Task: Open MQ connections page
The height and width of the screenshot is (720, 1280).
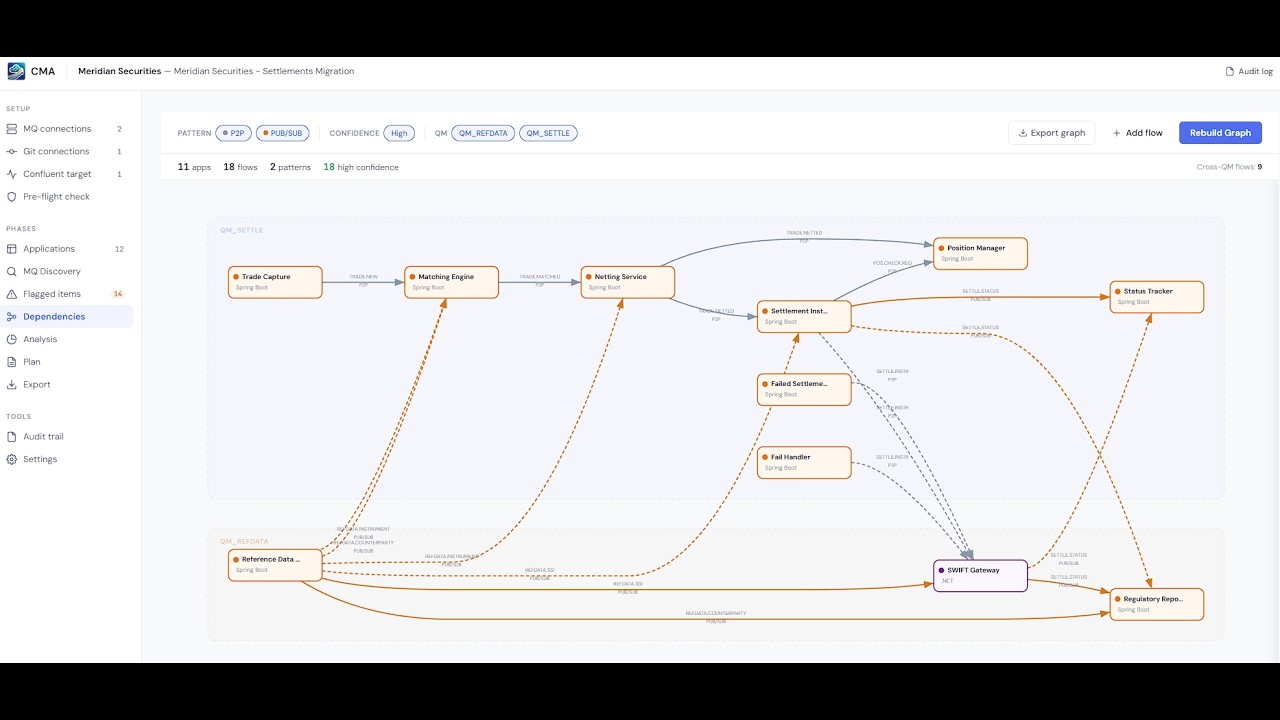Action: (66, 129)
